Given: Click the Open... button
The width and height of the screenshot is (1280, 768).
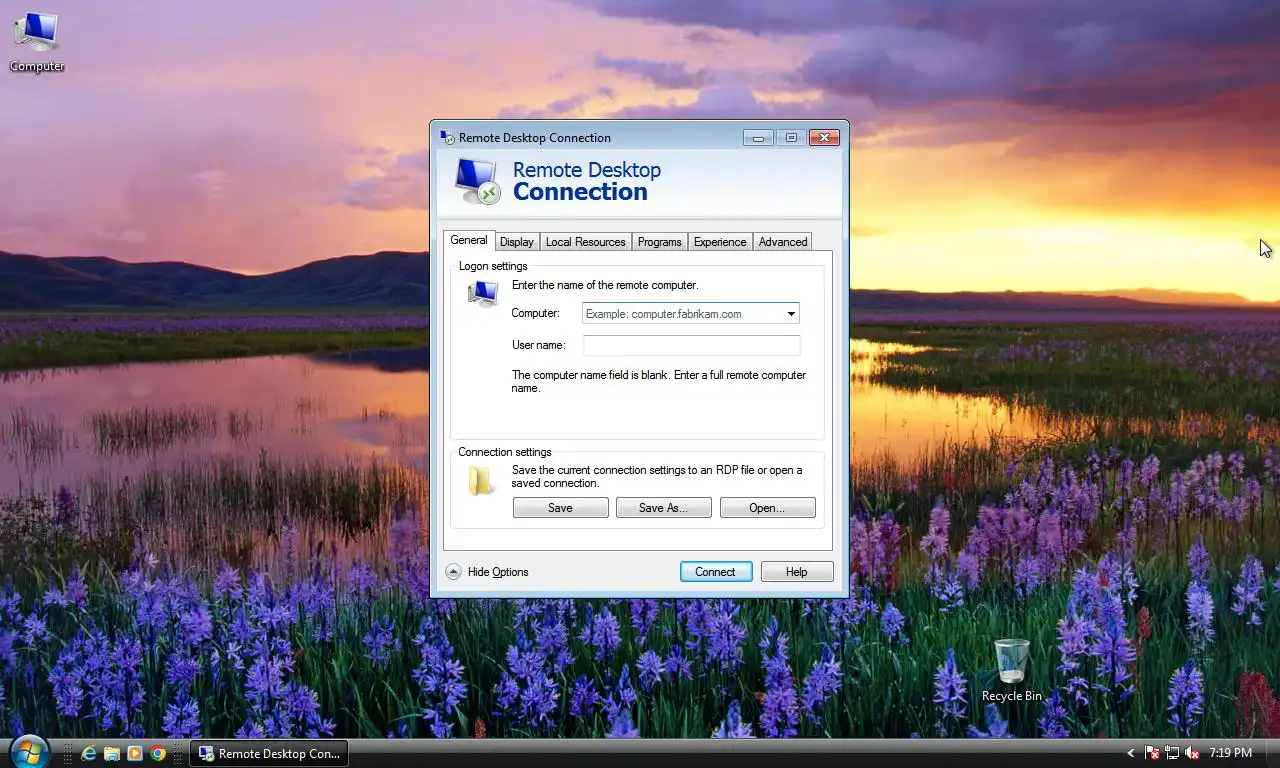Looking at the screenshot, I should [767, 508].
